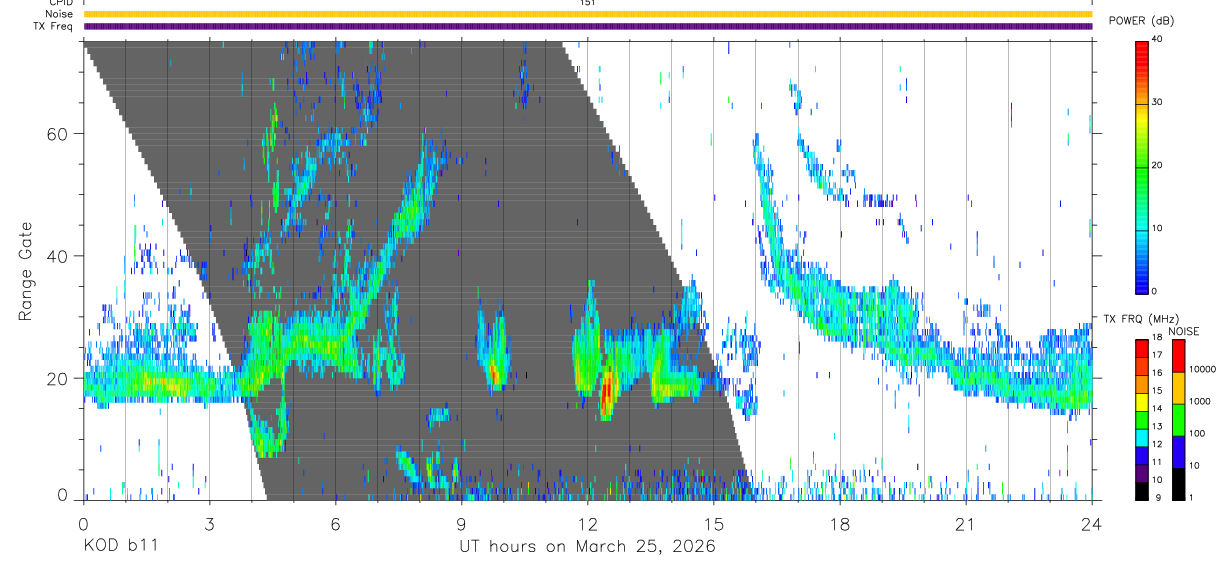Click the "Noise" label above the plot

59,14
